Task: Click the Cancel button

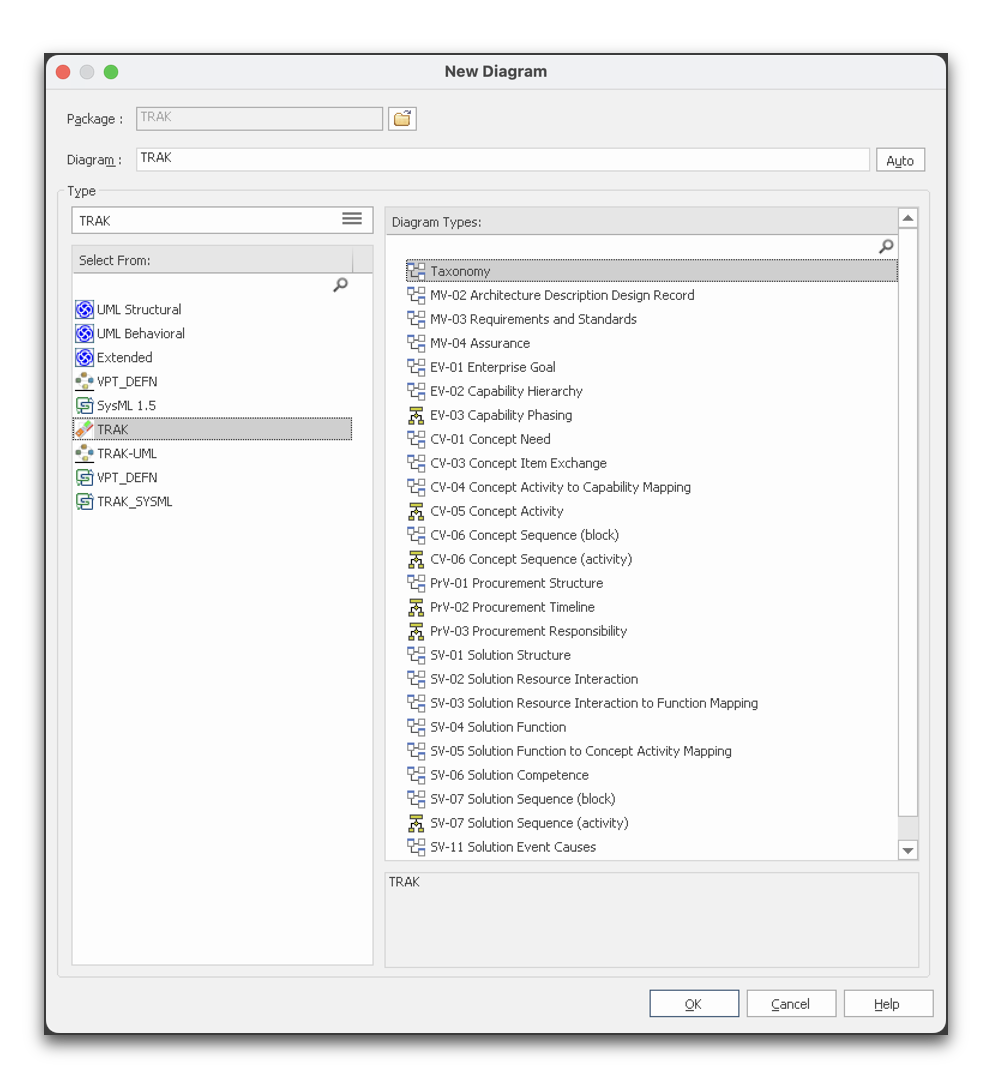Action: pos(791,1004)
